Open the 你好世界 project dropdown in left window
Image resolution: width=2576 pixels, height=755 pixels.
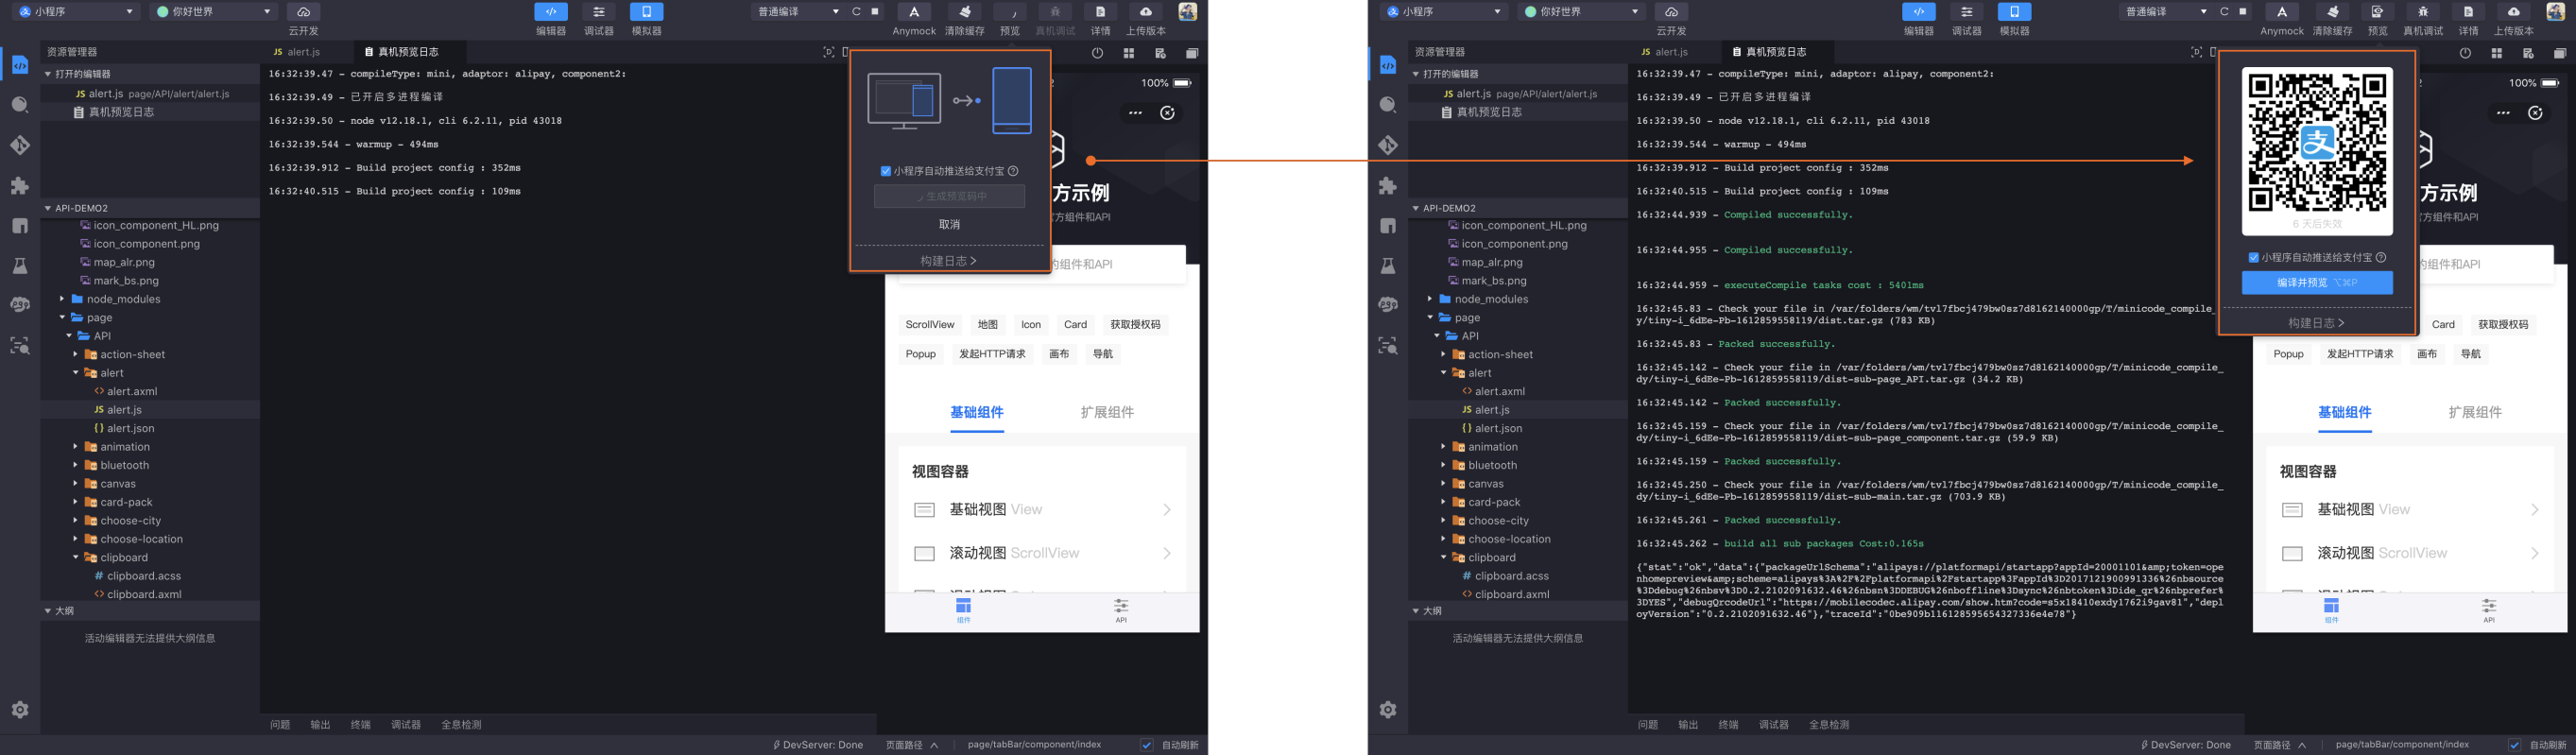pyautogui.click(x=213, y=12)
